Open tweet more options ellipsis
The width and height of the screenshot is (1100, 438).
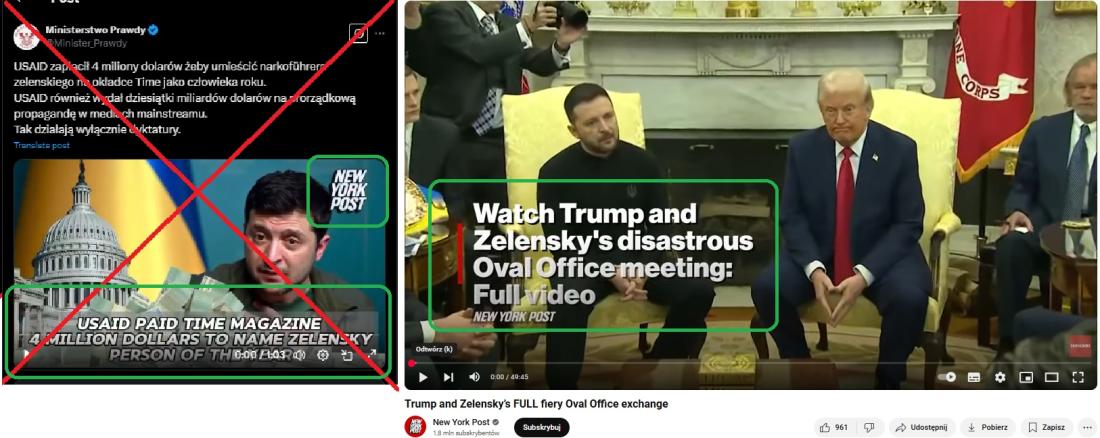pyautogui.click(x=380, y=33)
